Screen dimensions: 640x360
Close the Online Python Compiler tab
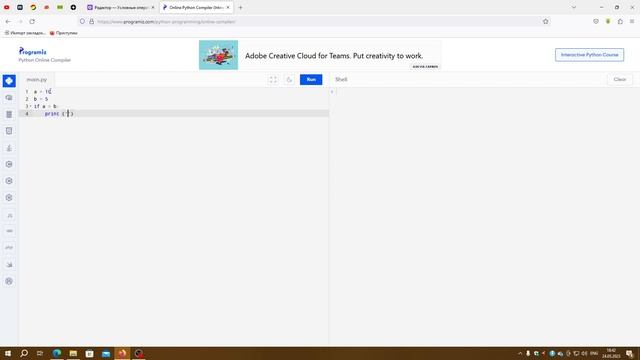228,7
